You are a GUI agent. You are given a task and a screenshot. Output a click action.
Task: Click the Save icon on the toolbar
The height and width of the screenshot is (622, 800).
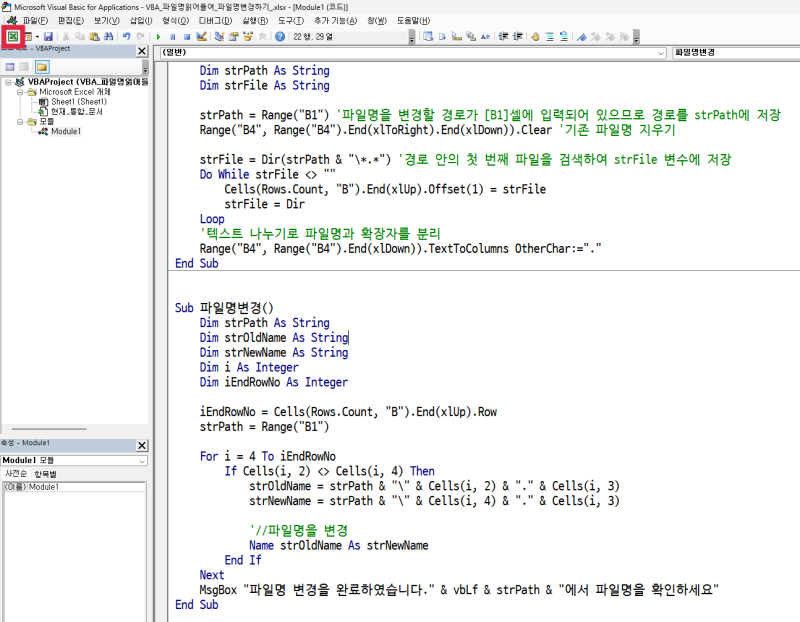pos(48,37)
